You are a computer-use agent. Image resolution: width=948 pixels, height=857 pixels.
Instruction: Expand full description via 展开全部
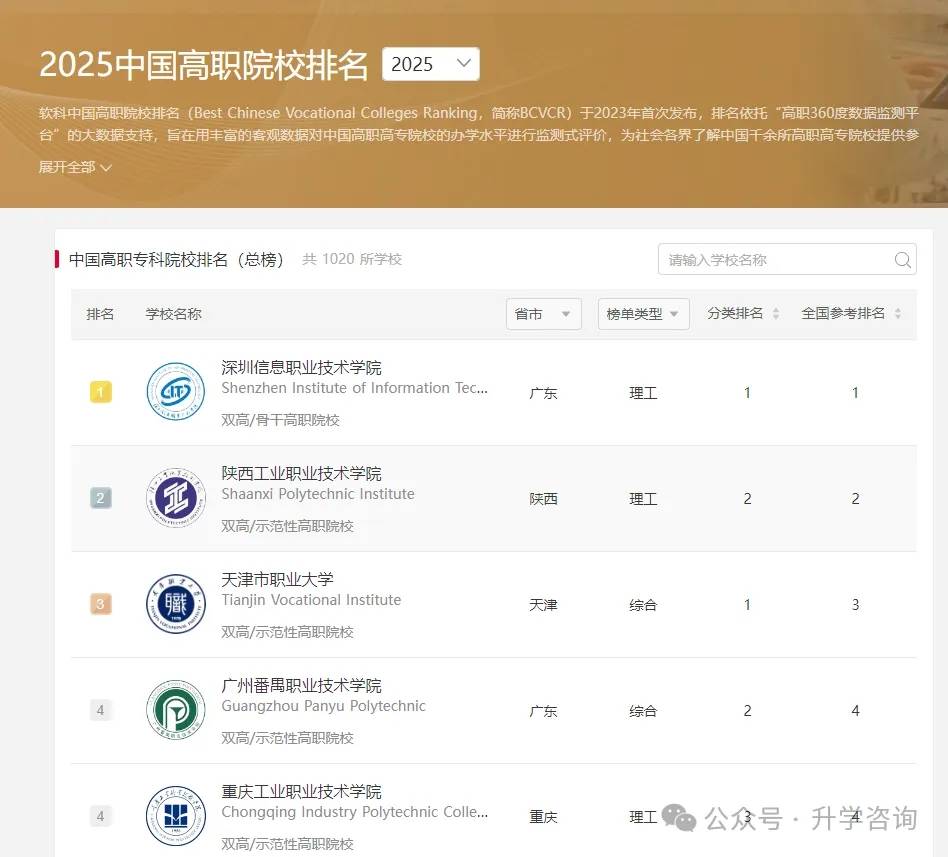click(75, 167)
